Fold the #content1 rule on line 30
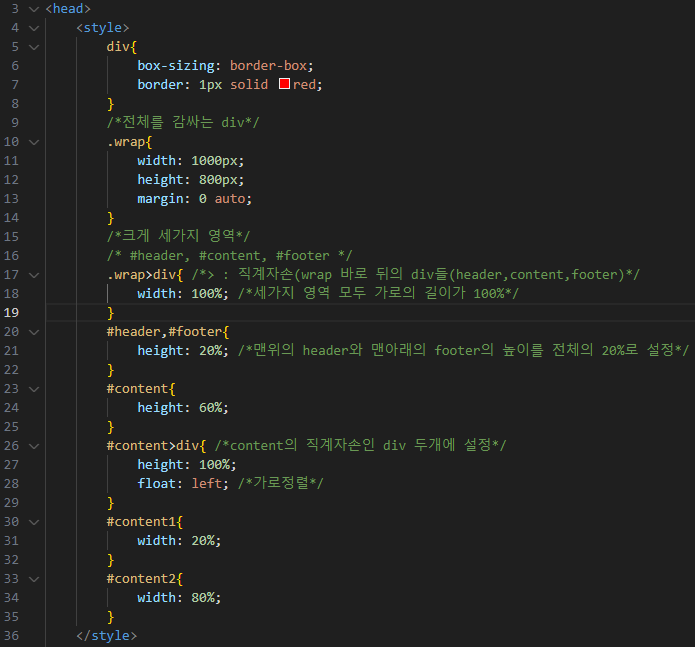 pos(34,522)
